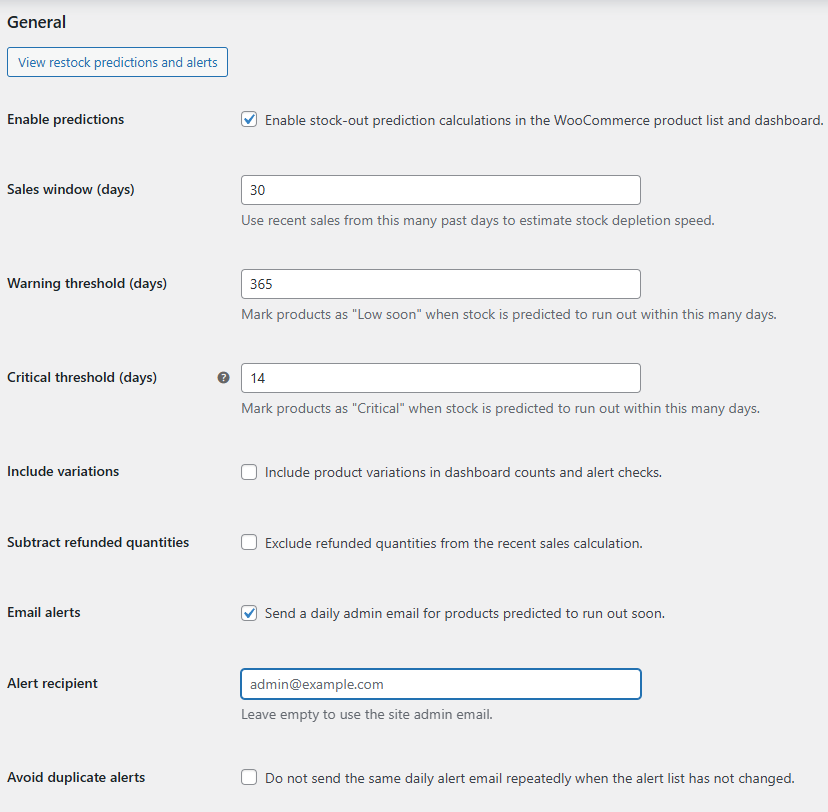The height and width of the screenshot is (812, 828).
Task: Enable the Include variations checkbox
Action: pyautogui.click(x=249, y=472)
